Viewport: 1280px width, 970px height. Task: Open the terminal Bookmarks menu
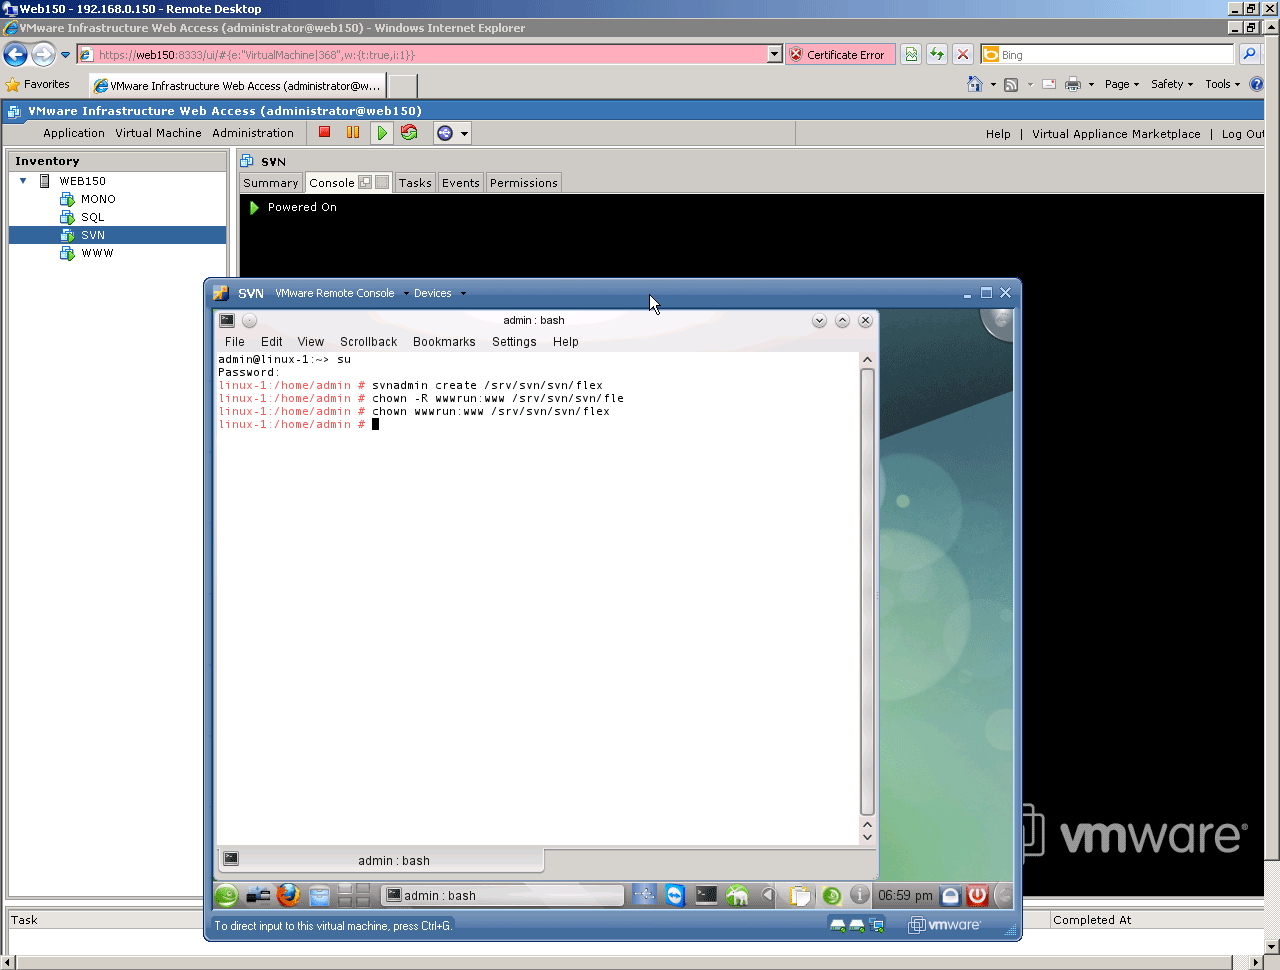point(444,342)
